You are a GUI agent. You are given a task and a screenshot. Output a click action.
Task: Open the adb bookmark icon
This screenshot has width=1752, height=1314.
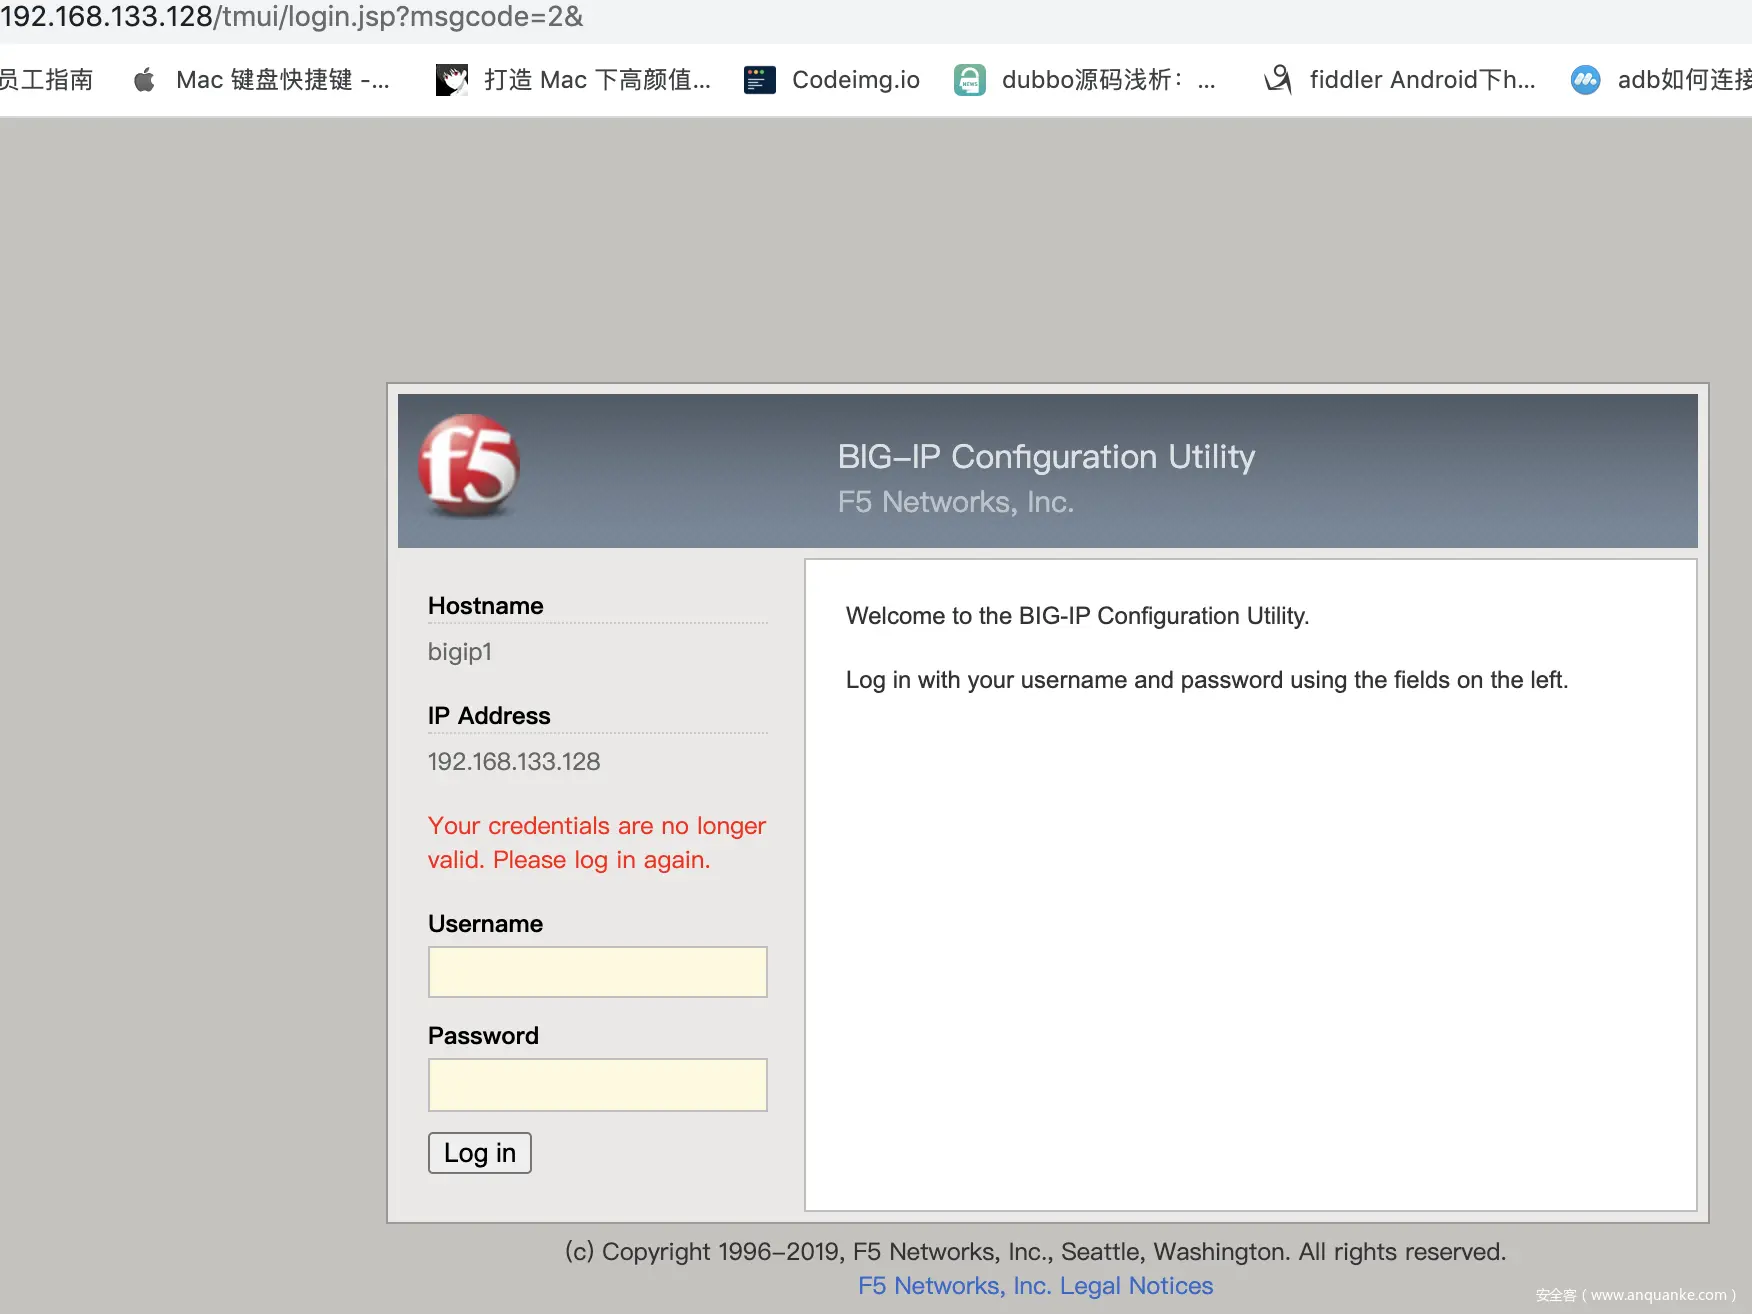pyautogui.click(x=1586, y=80)
